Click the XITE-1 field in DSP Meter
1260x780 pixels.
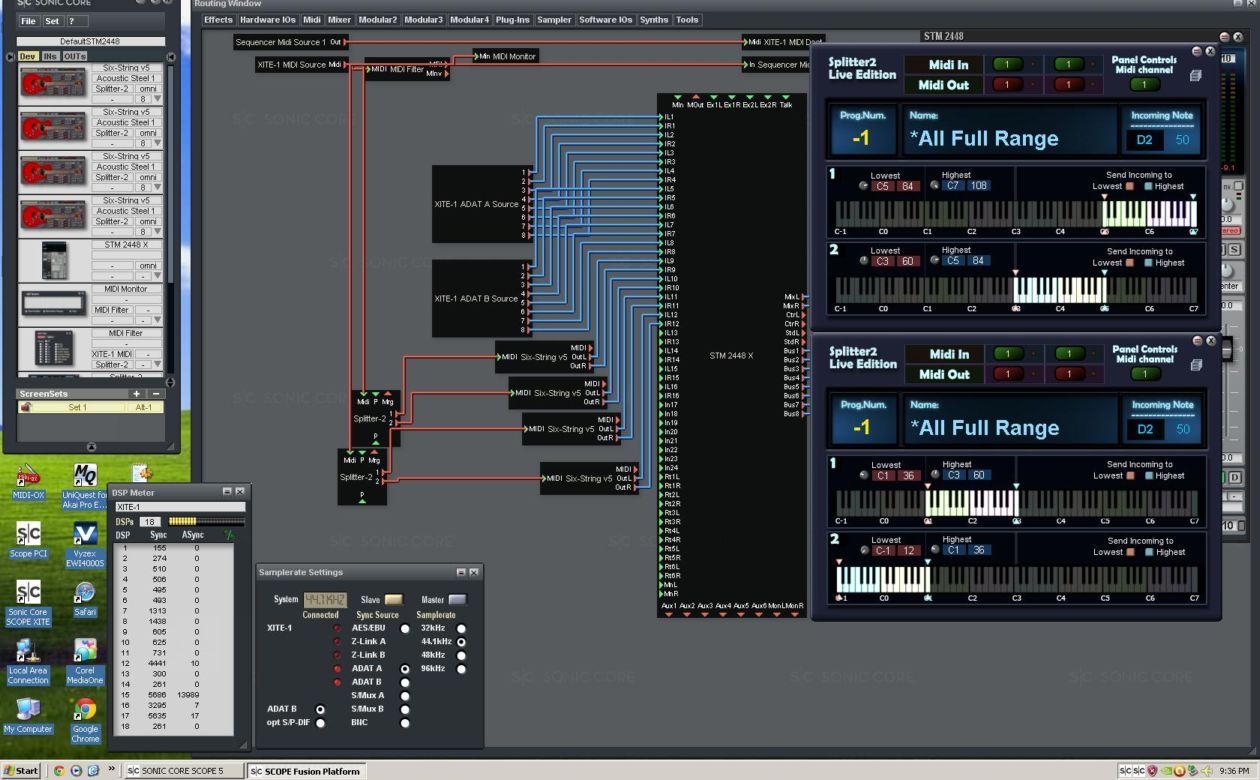(x=180, y=507)
